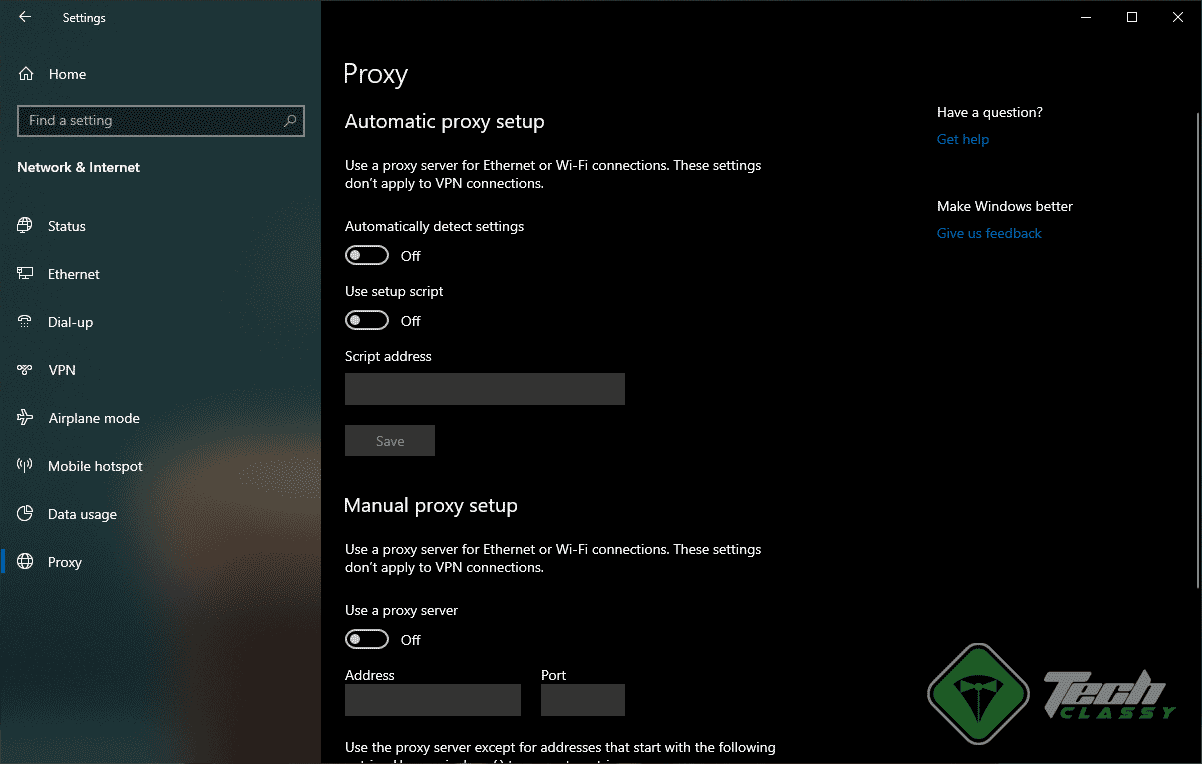Open Mobile hotspot via its signal icon
Viewport: 1202px width, 764px height.
(x=24, y=466)
